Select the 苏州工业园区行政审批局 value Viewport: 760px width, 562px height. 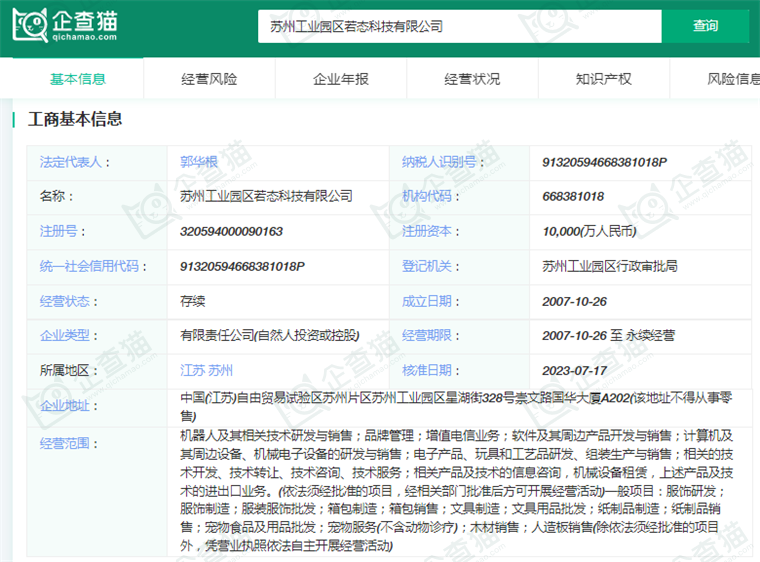click(x=610, y=266)
